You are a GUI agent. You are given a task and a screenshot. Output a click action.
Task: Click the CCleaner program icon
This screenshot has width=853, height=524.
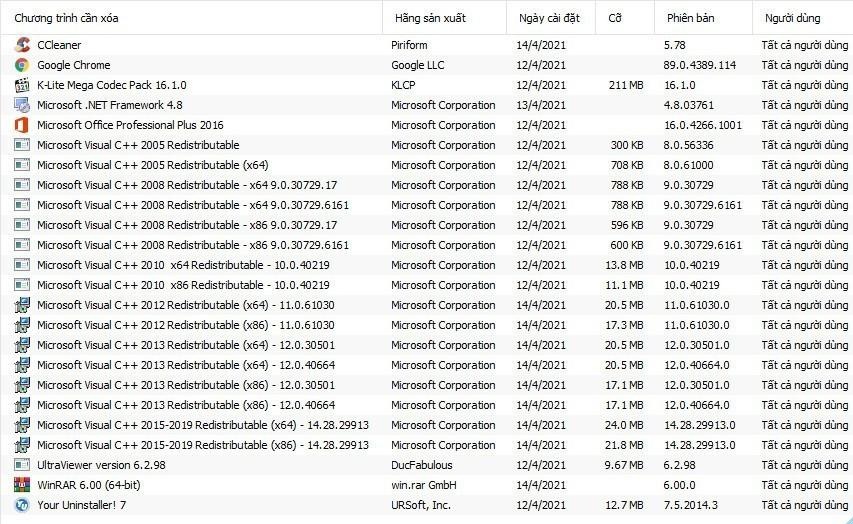coord(22,45)
